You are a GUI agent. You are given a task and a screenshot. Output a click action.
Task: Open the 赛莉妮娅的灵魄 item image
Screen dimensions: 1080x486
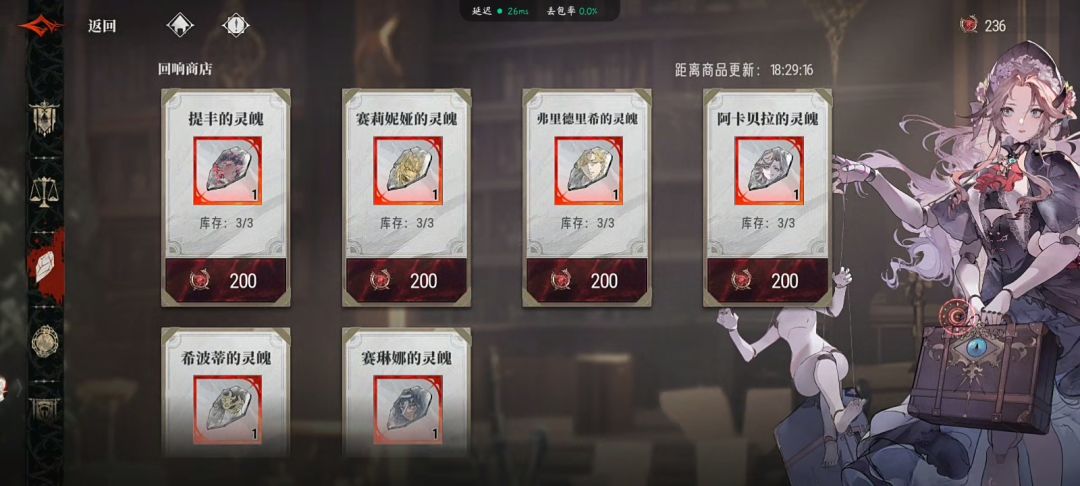click(x=406, y=171)
